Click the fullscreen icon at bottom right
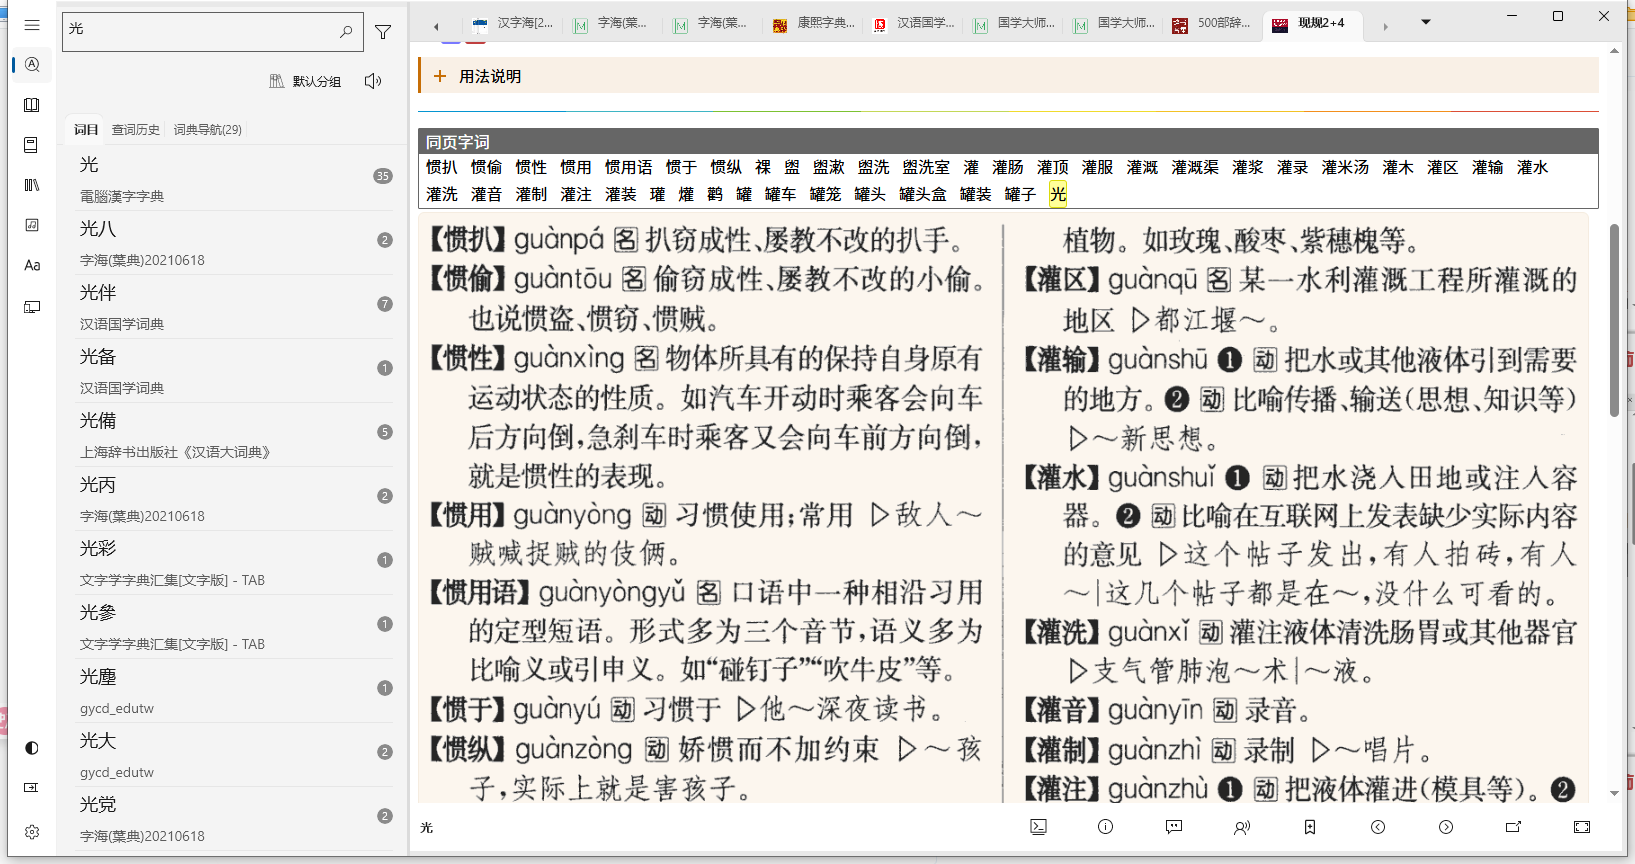 coord(1581,827)
